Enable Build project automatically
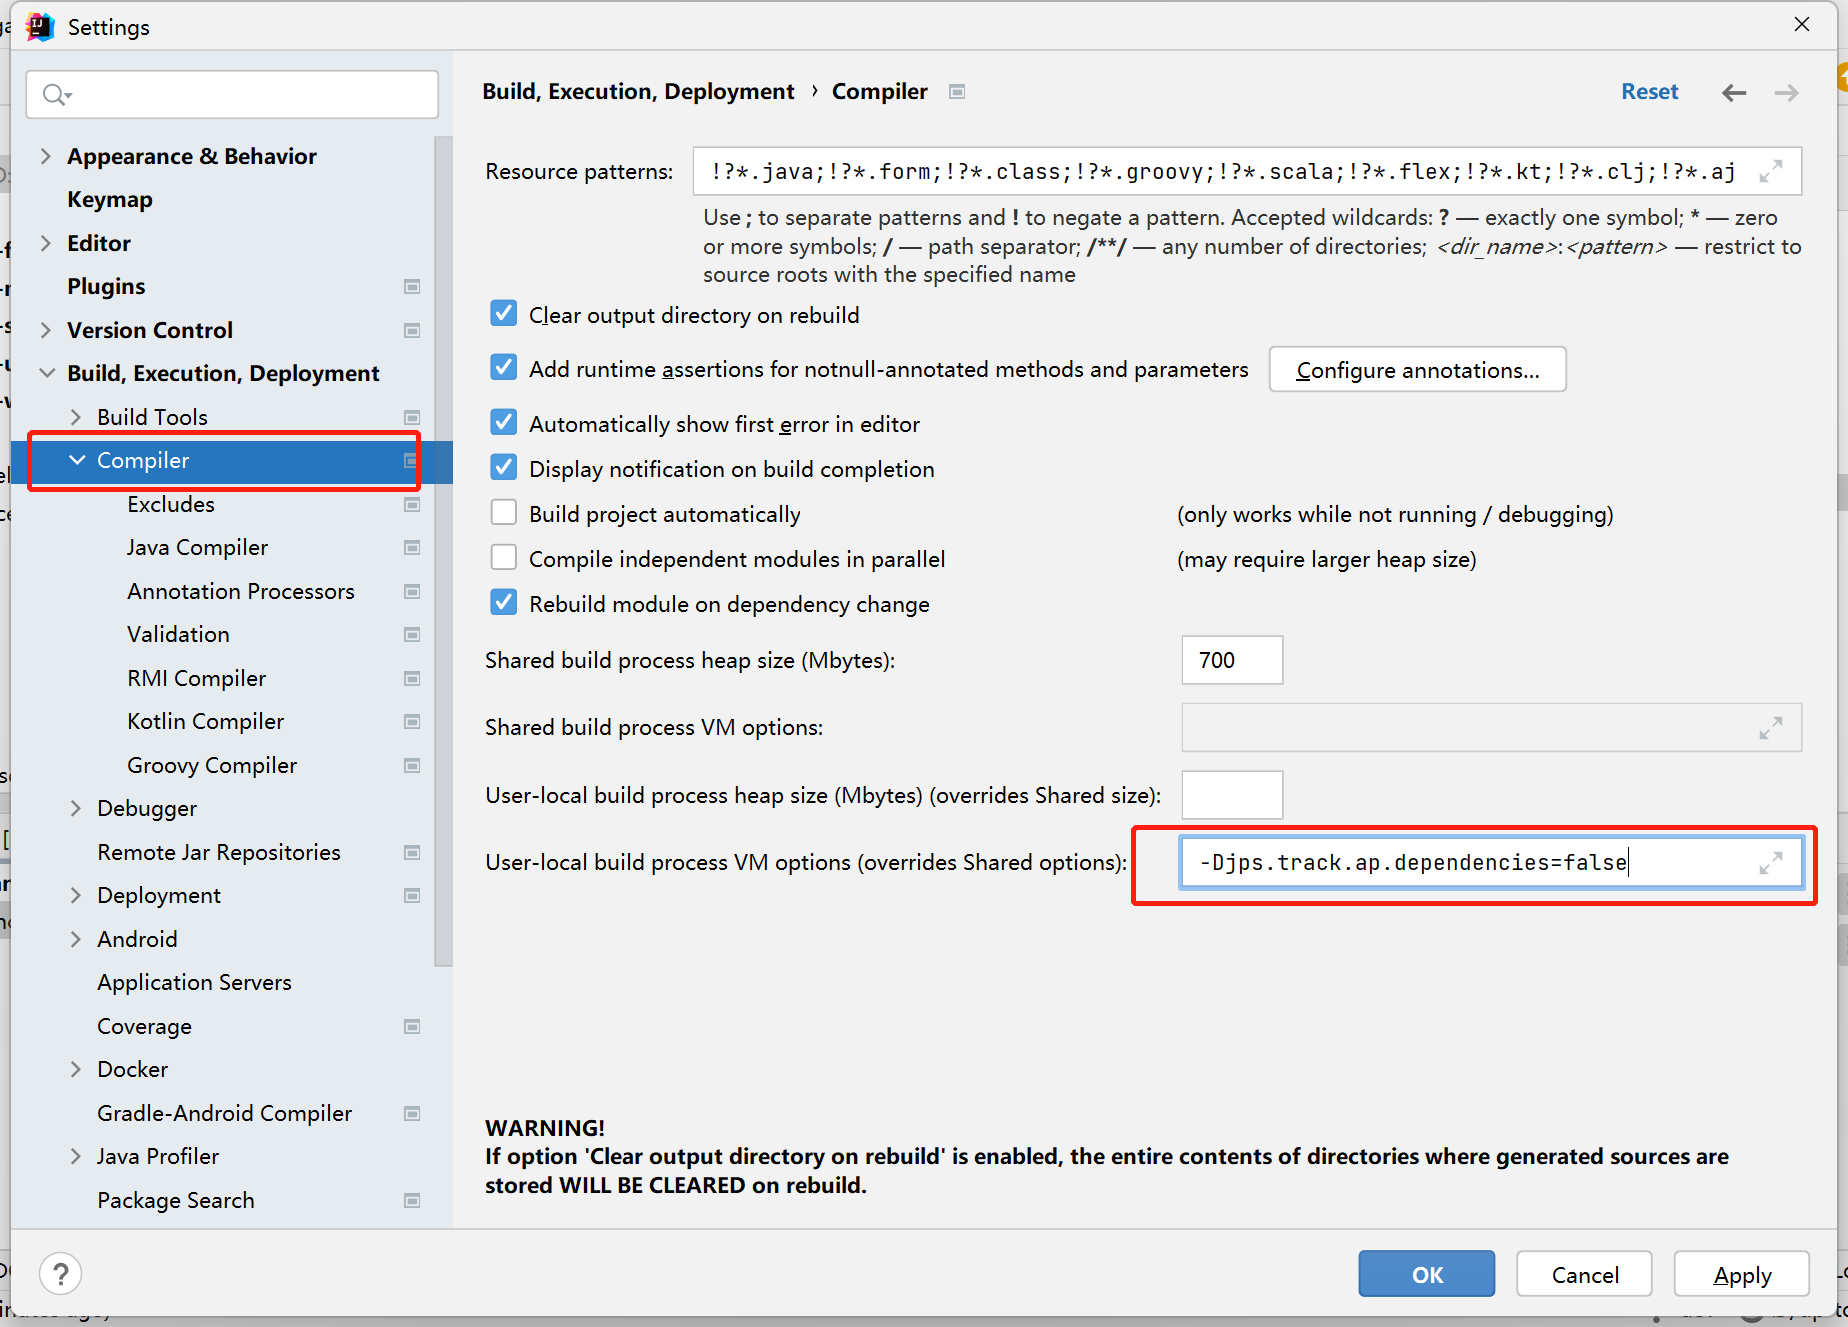This screenshot has height=1327, width=1848. (x=504, y=513)
